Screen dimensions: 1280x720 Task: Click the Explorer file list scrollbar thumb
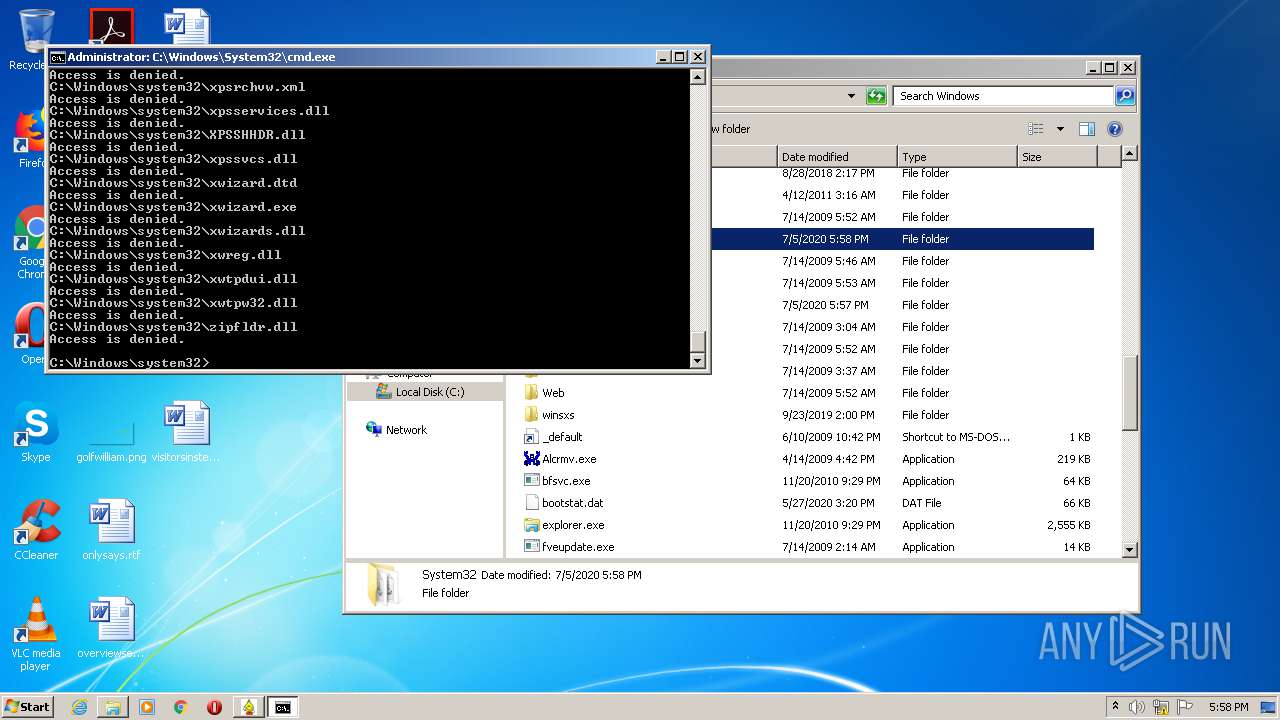tap(1130, 392)
